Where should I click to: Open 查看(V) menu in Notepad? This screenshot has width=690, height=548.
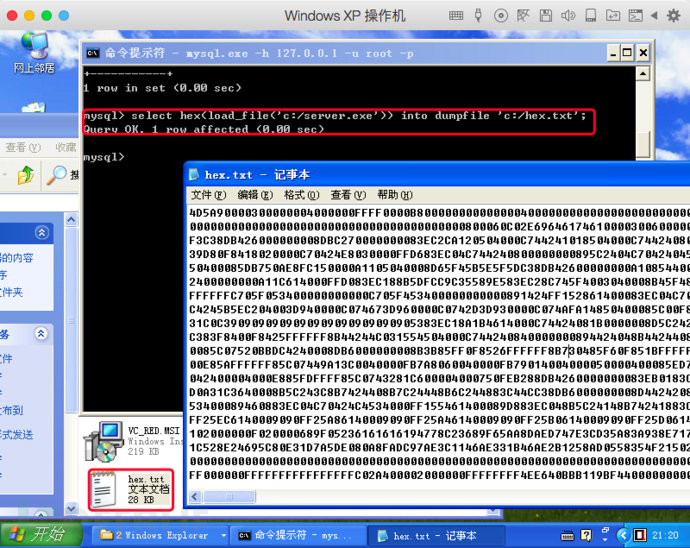click(x=348, y=195)
